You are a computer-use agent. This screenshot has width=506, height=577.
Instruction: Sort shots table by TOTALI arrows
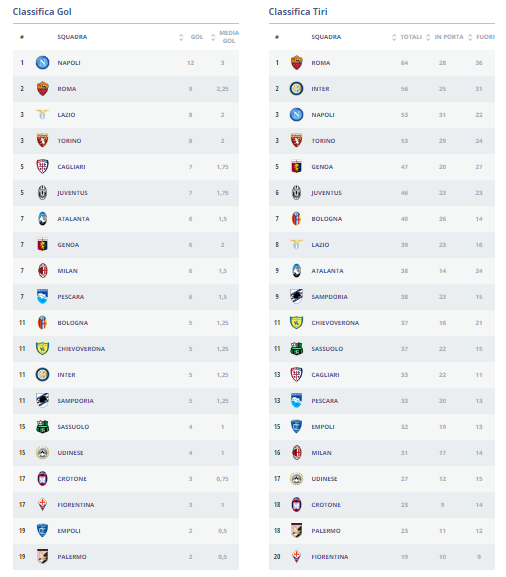point(394,37)
